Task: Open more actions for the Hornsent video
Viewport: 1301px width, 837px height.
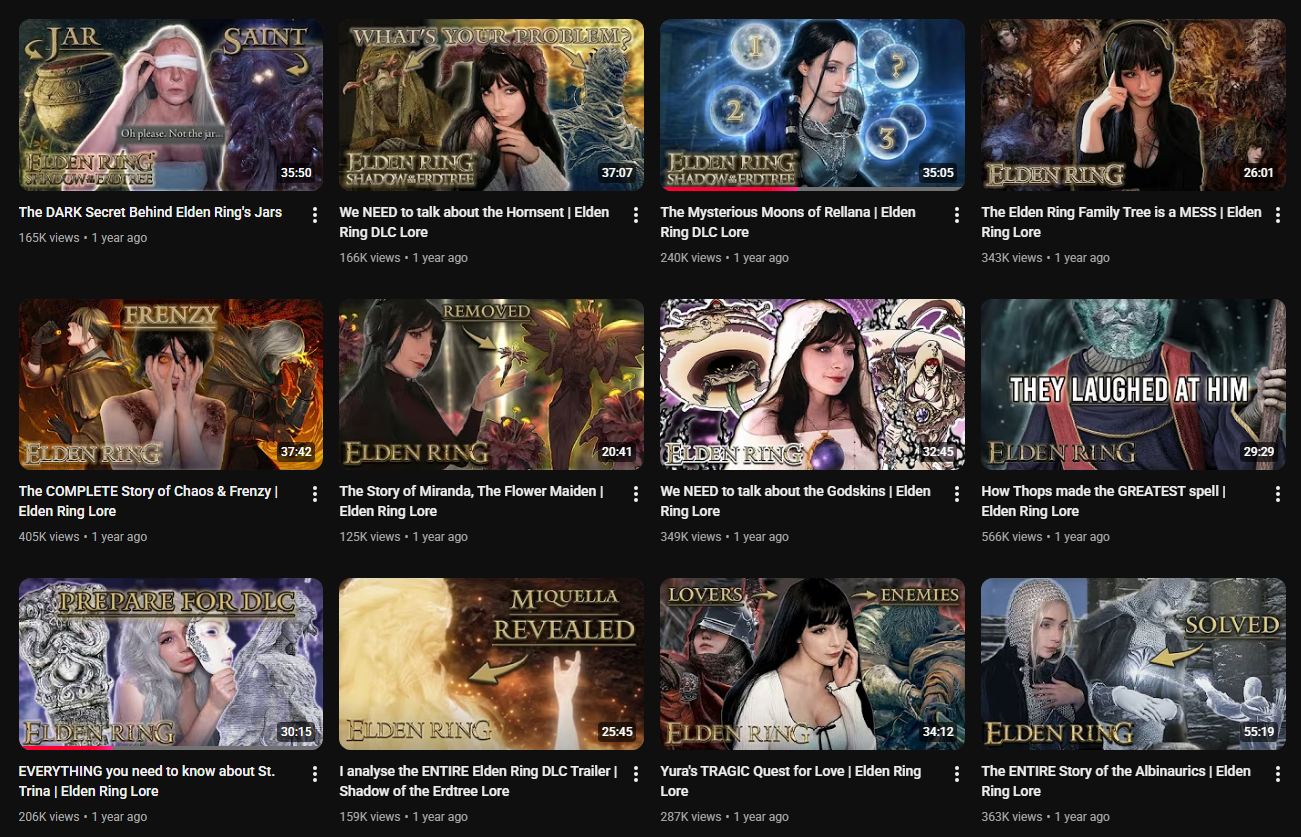Action: 636,215
